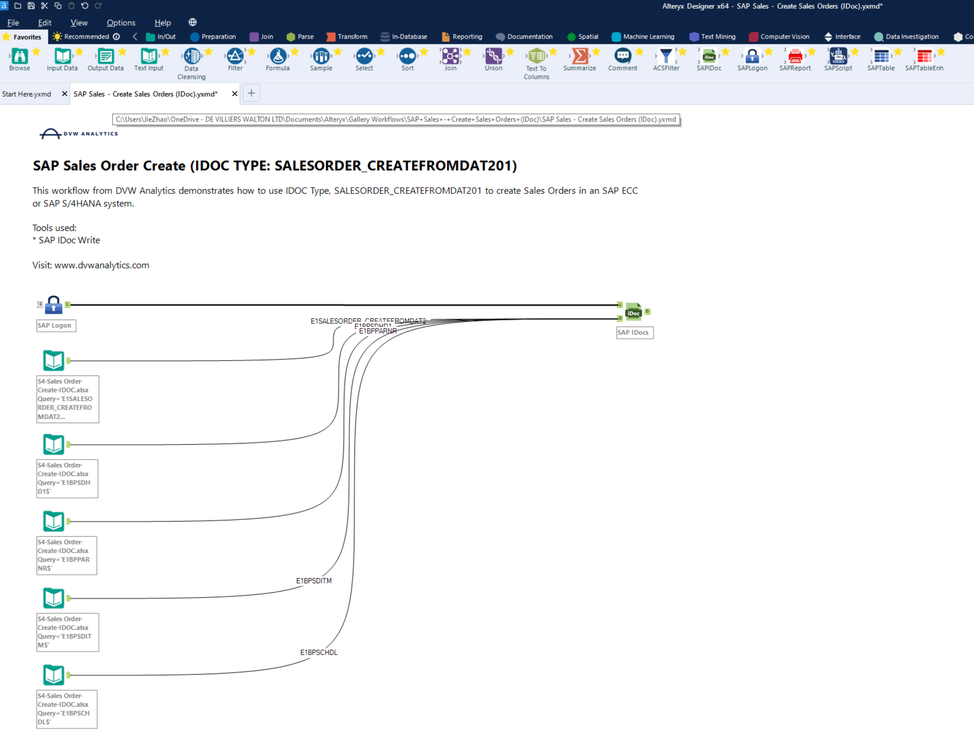Open the File menu
This screenshot has height=740, width=974.
(x=13, y=22)
